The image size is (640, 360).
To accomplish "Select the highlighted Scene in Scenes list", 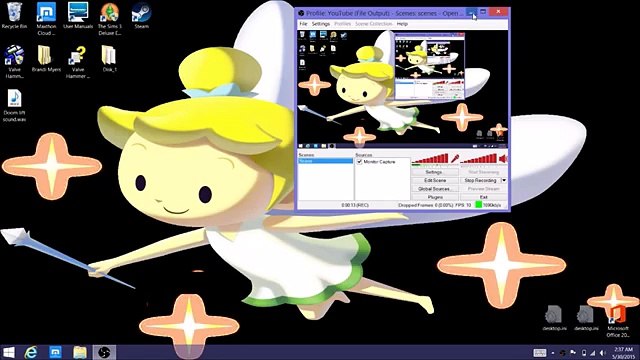I will [325, 161].
